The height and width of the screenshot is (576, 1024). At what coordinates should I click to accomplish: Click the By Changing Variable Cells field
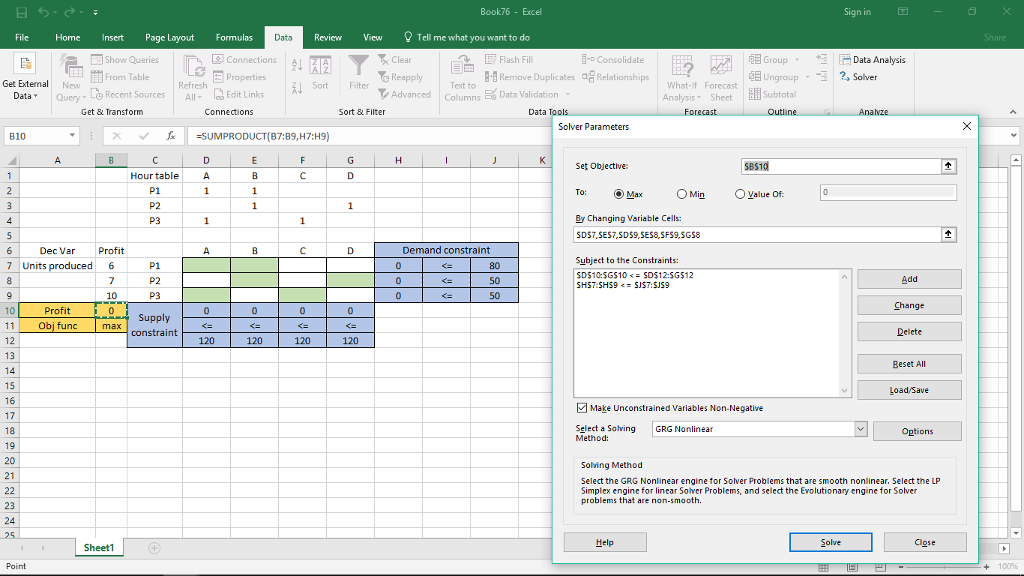pyautogui.click(x=755, y=235)
